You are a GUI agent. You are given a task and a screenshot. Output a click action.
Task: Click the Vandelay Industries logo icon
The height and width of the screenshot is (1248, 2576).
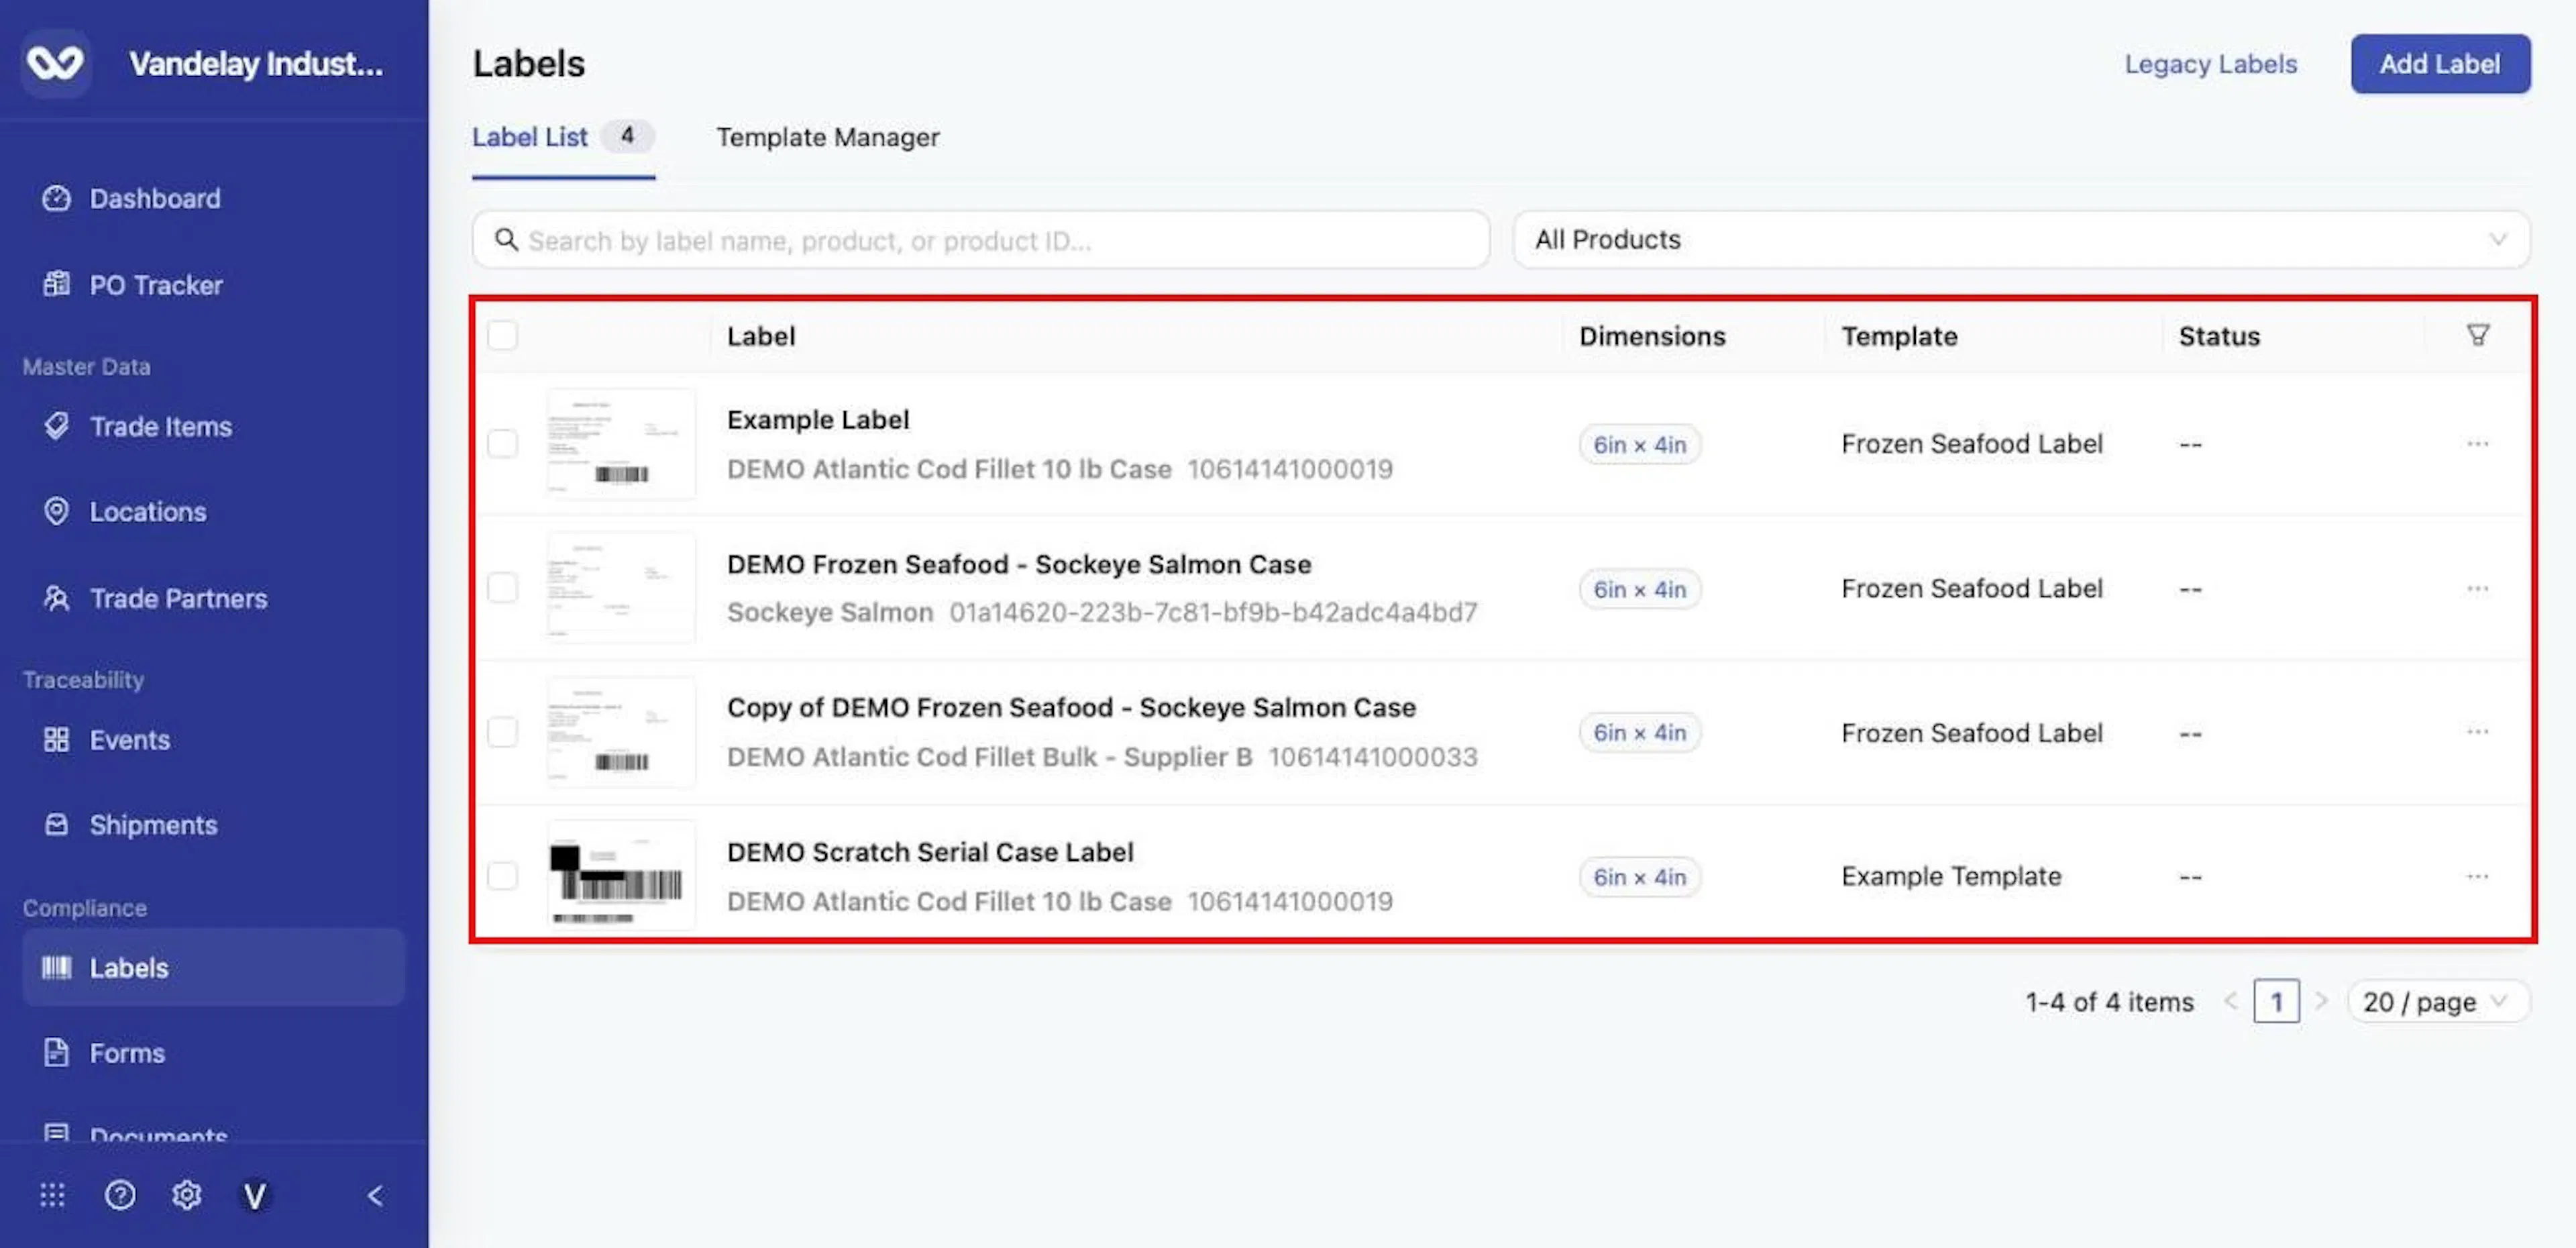coord(55,63)
